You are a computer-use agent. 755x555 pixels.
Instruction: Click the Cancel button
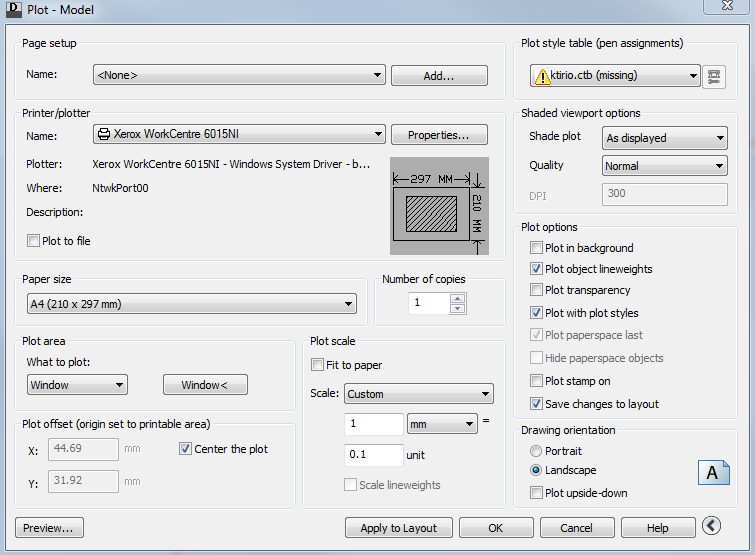tap(577, 528)
